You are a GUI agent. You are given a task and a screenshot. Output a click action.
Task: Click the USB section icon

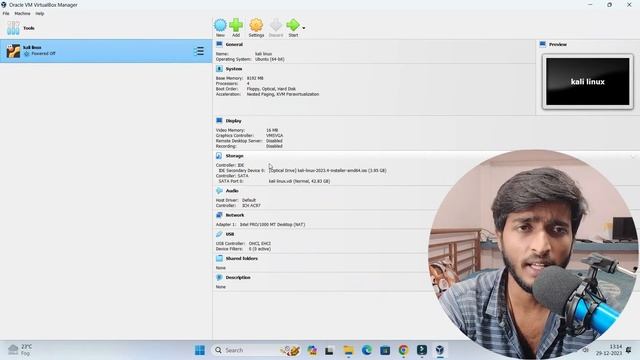tap(219, 234)
